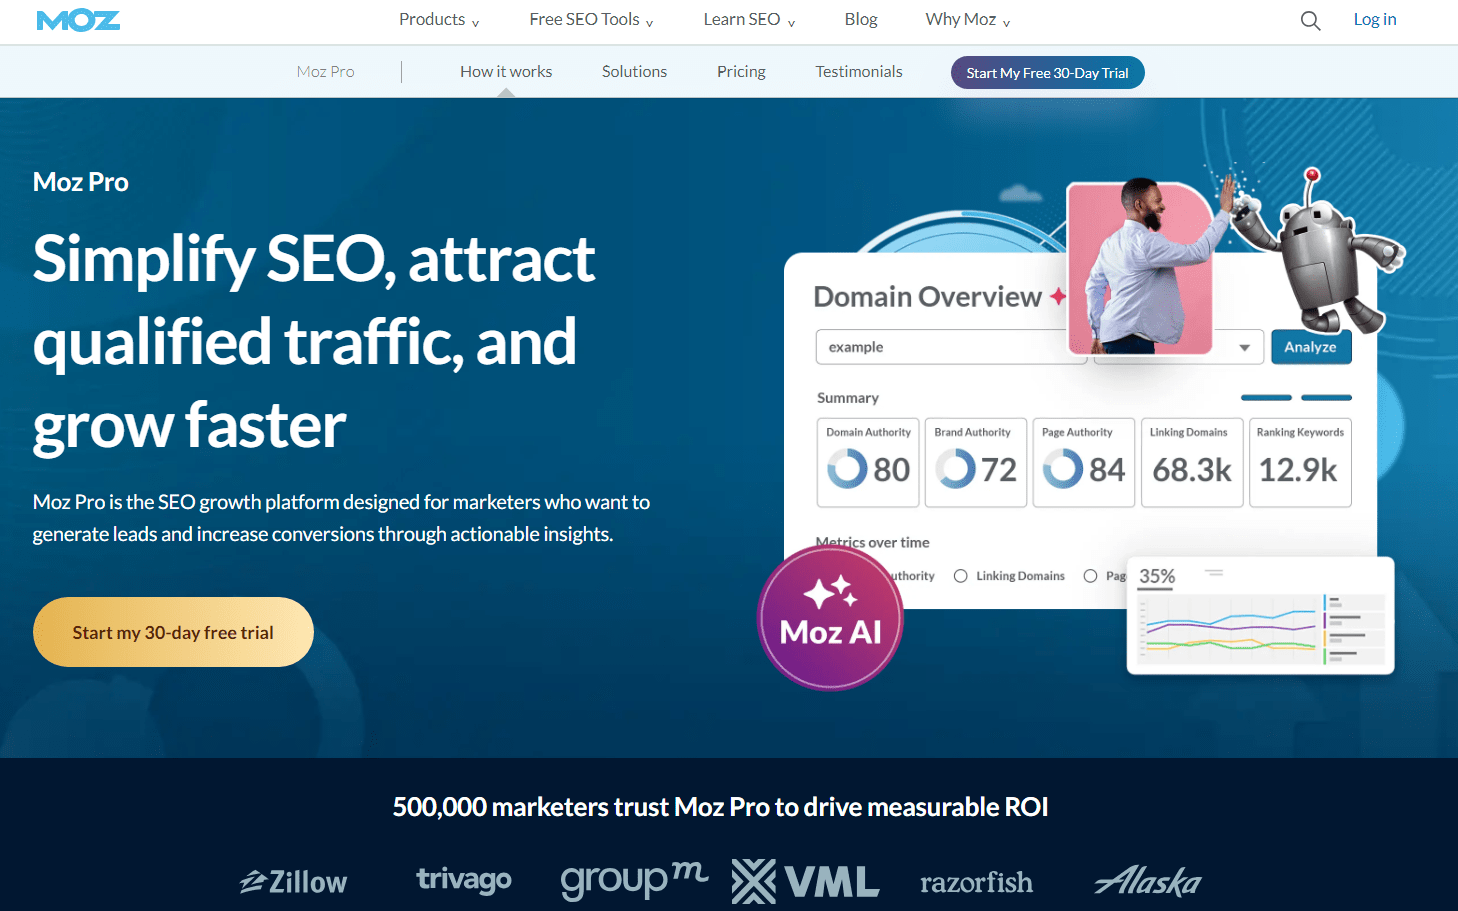1458x911 pixels.
Task: Click the Domain Authority donut chart
Action: pos(847,468)
